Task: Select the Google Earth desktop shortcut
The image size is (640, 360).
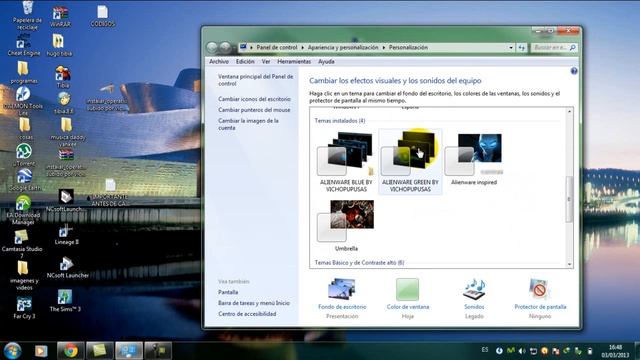Action: (24, 180)
